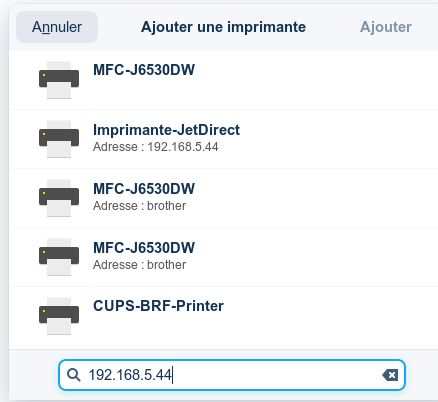Click the magnifying glass search icon
438x402 pixels.
point(73,375)
